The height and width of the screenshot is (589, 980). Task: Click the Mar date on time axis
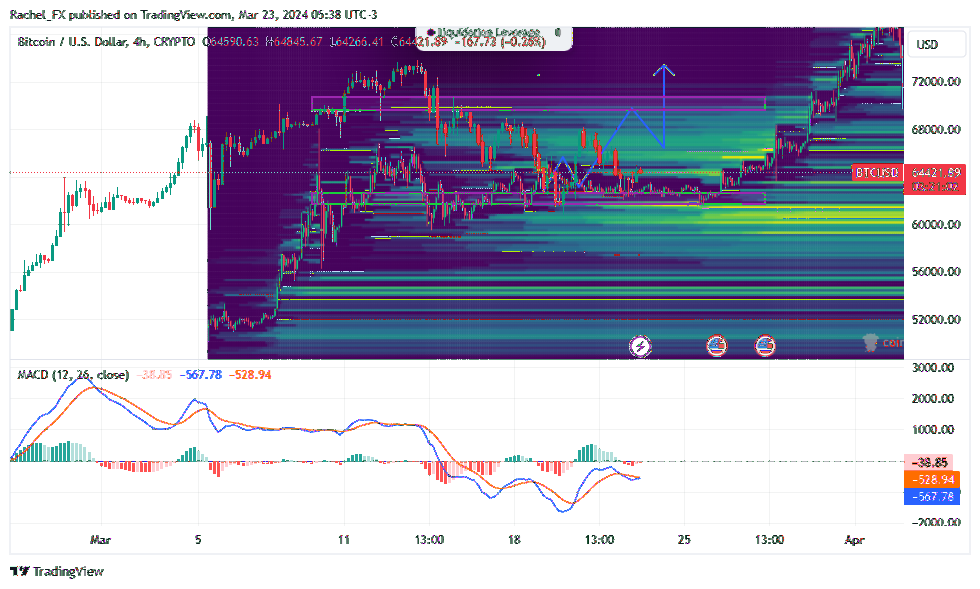100,540
